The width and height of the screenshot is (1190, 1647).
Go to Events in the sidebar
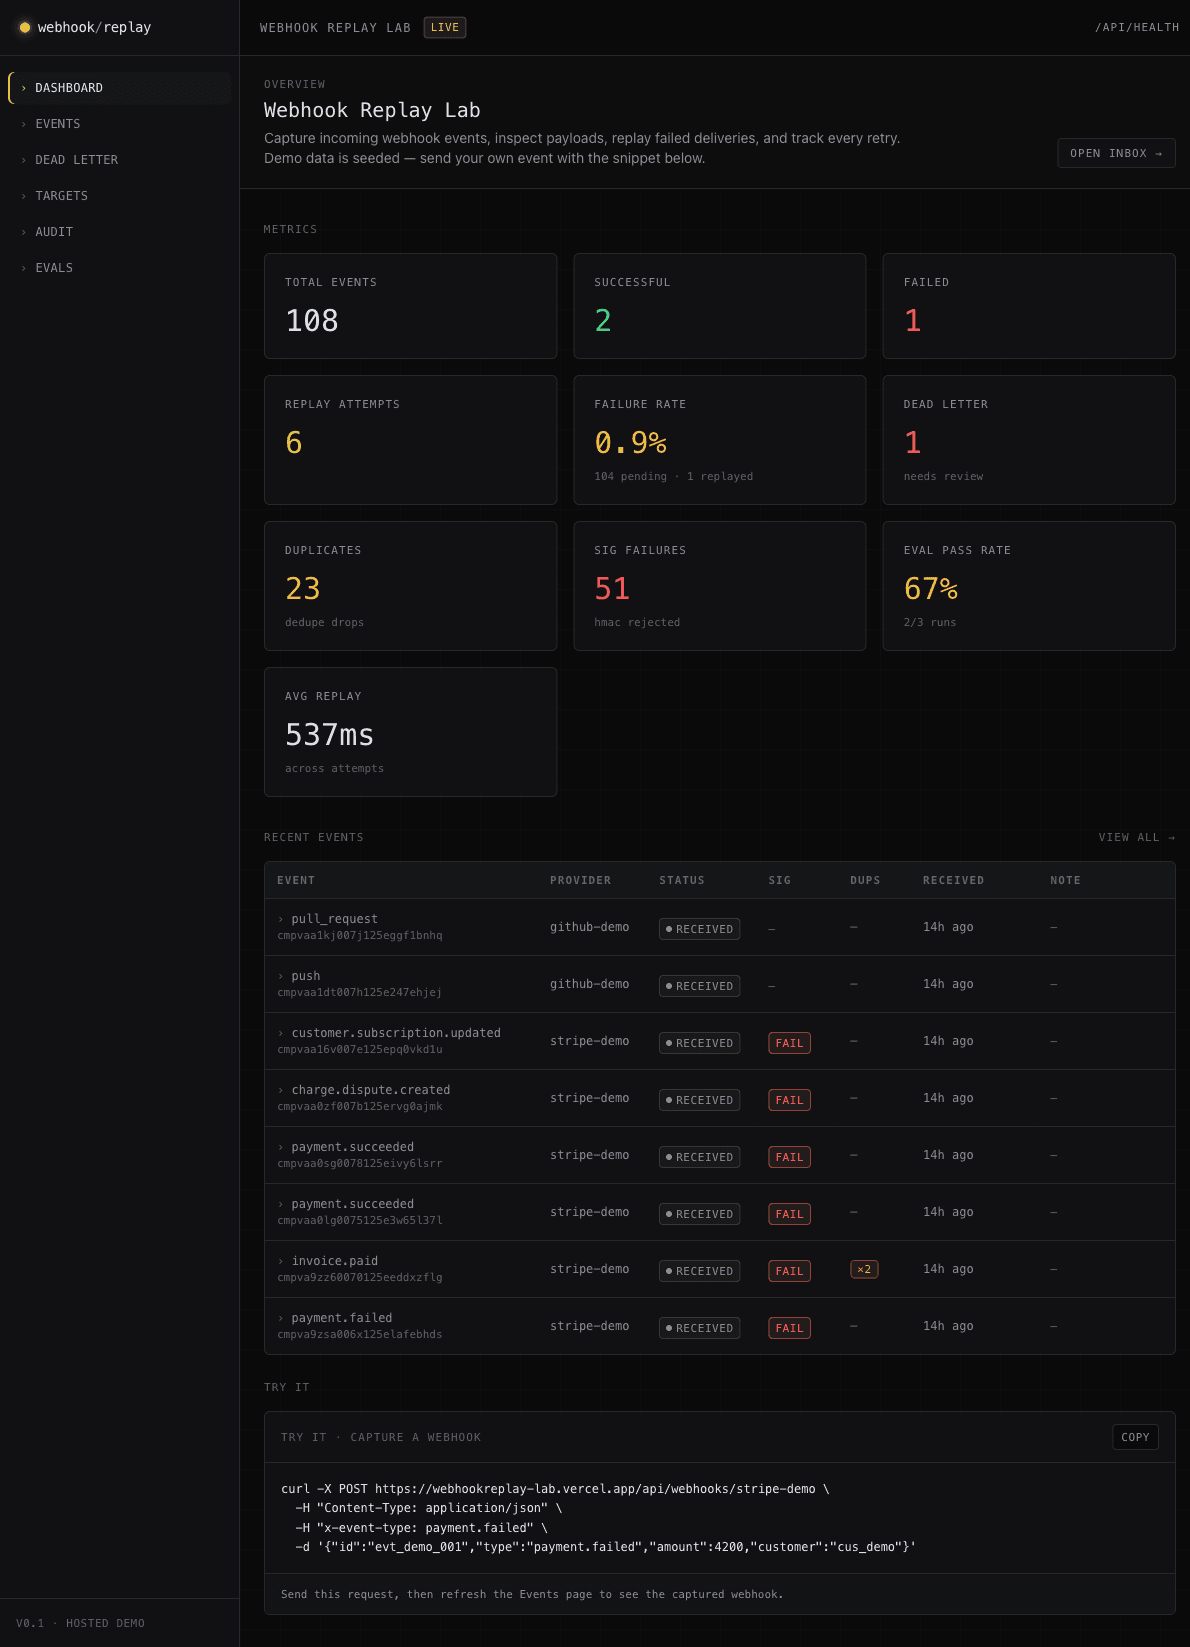120,124
